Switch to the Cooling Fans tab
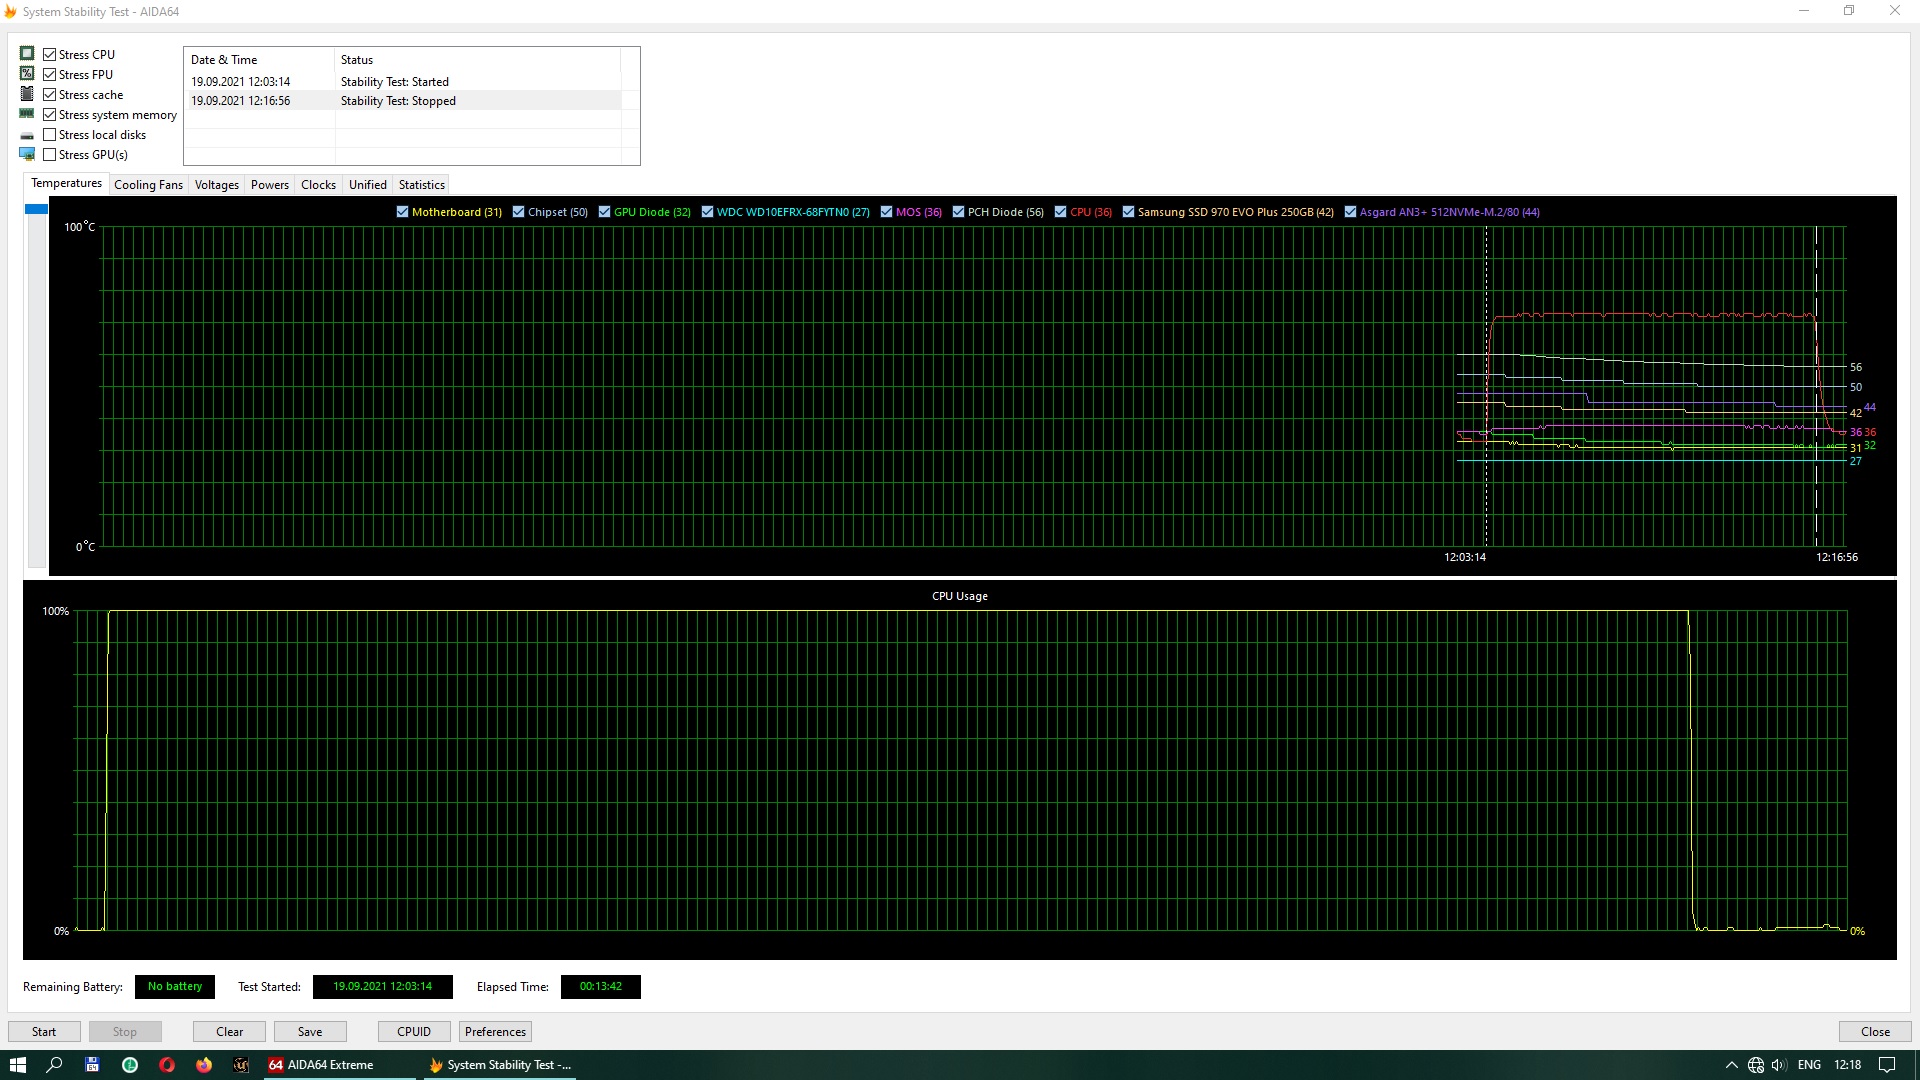Viewport: 1920px width, 1080px height. pos(148,185)
